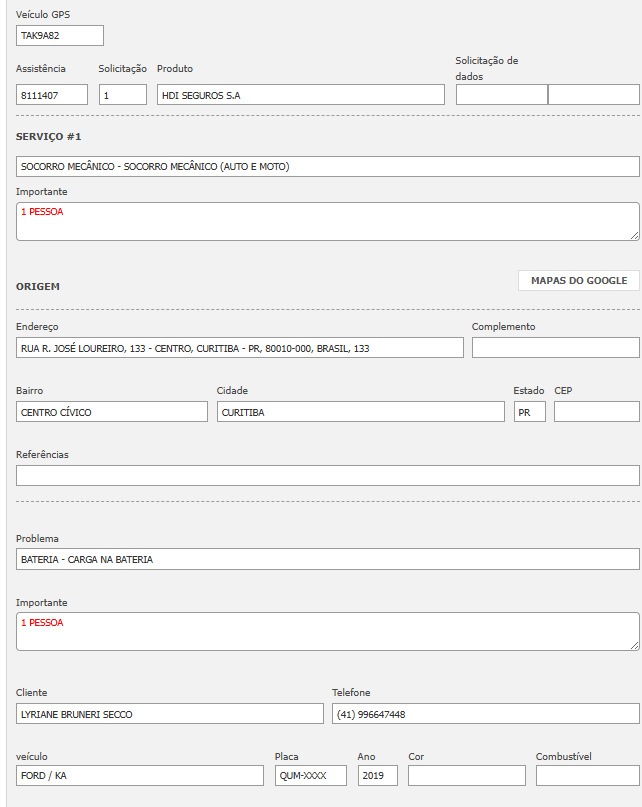Click the empty Cor field
The width and height of the screenshot is (642, 807).
click(466, 776)
